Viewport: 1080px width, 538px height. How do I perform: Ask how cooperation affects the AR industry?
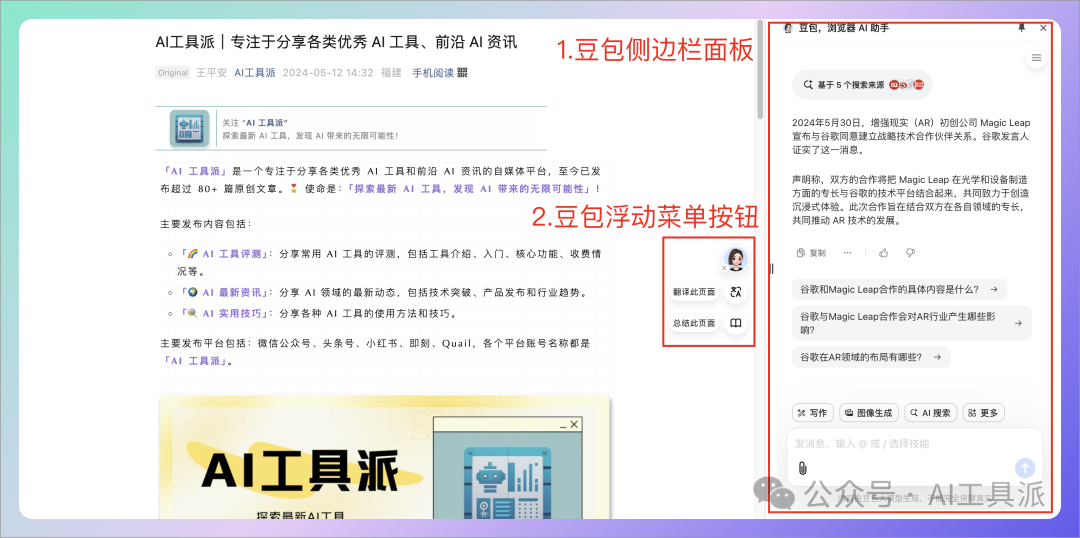pyautogui.click(x=912, y=323)
